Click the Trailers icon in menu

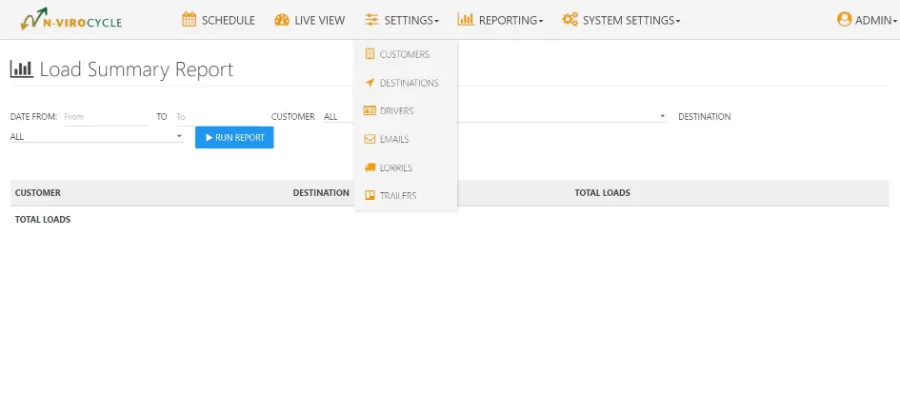pyautogui.click(x=370, y=195)
